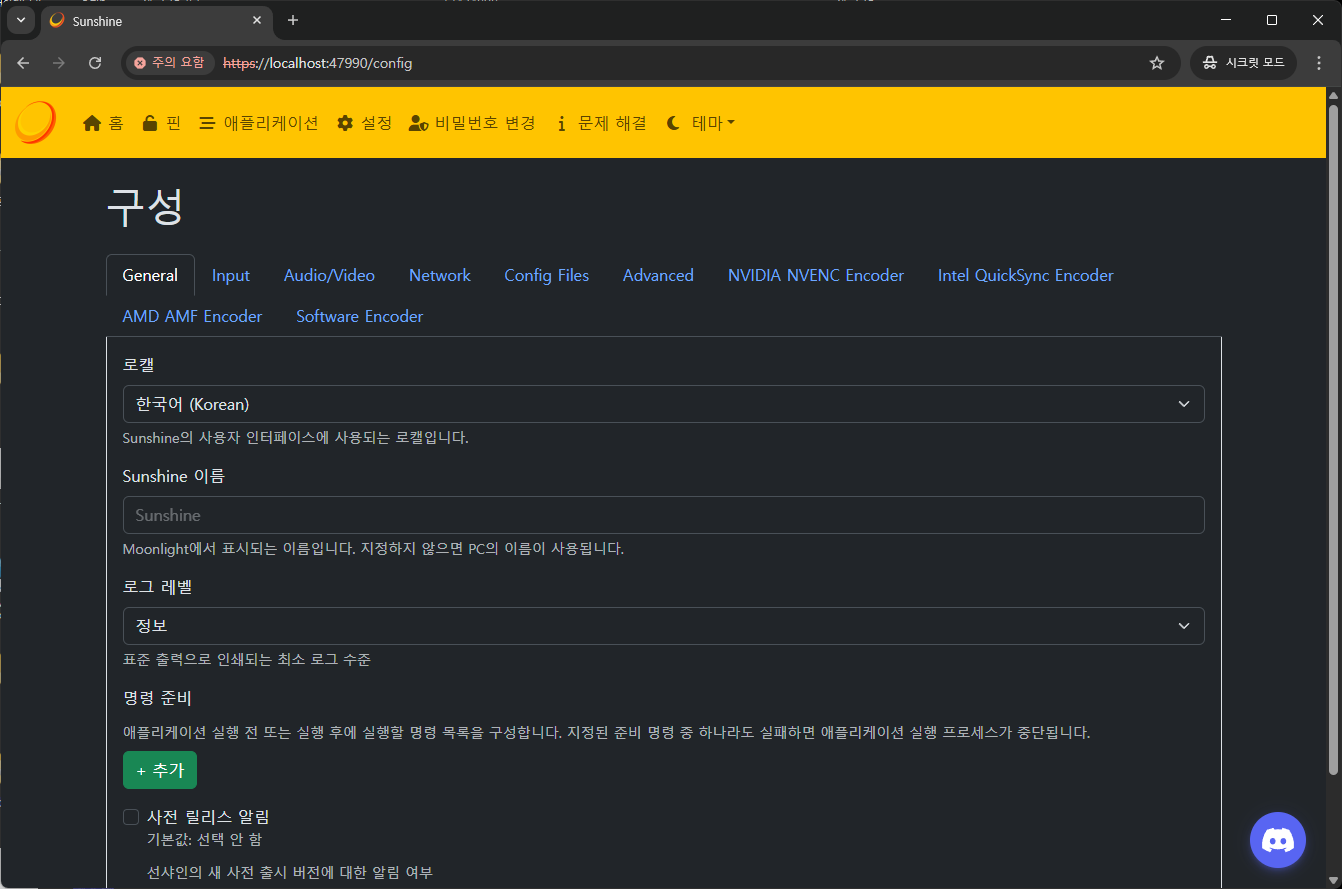This screenshot has height=889, width=1342.
Task: Open the AMD AMF Encoder tab
Action: pyautogui.click(x=192, y=316)
